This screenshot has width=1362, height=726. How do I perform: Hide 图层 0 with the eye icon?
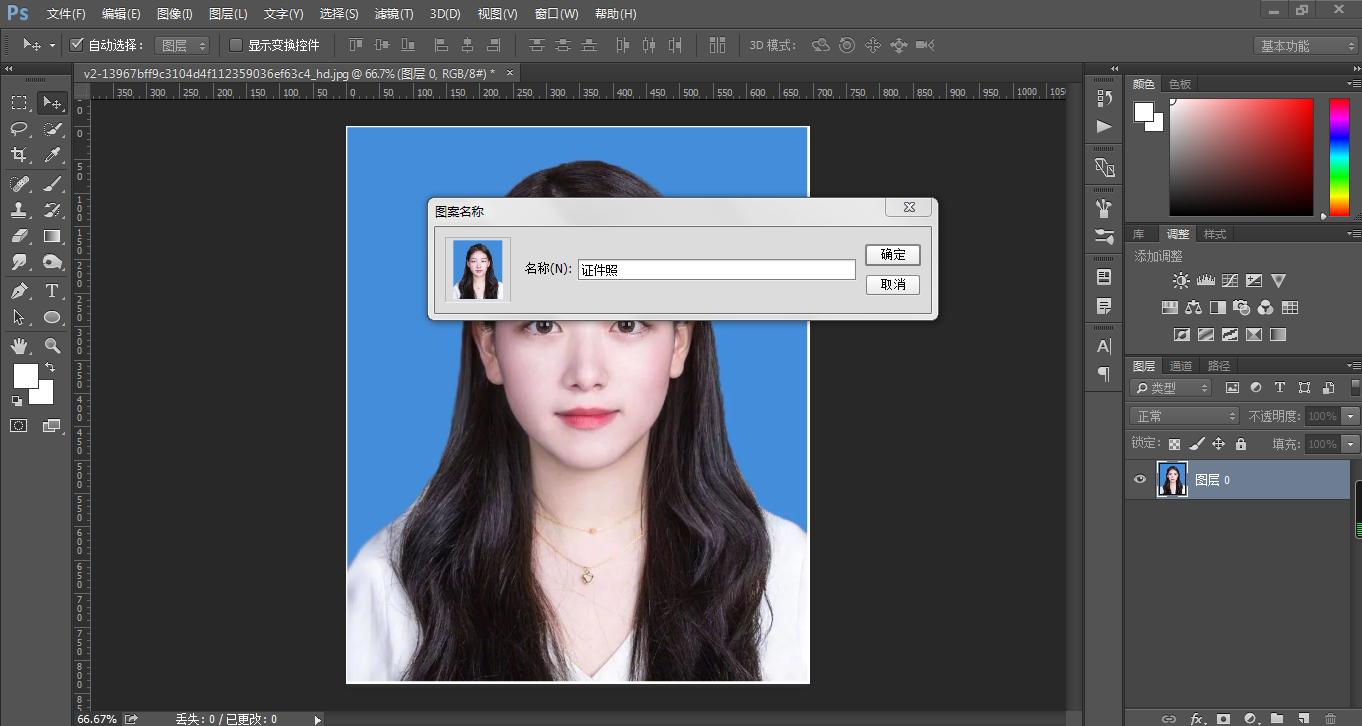[1140, 480]
